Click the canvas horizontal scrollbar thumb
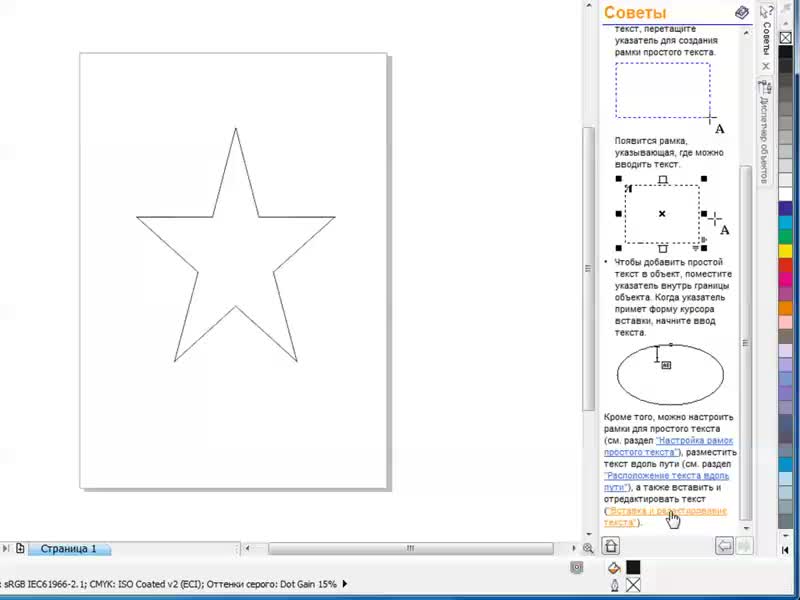 point(411,548)
